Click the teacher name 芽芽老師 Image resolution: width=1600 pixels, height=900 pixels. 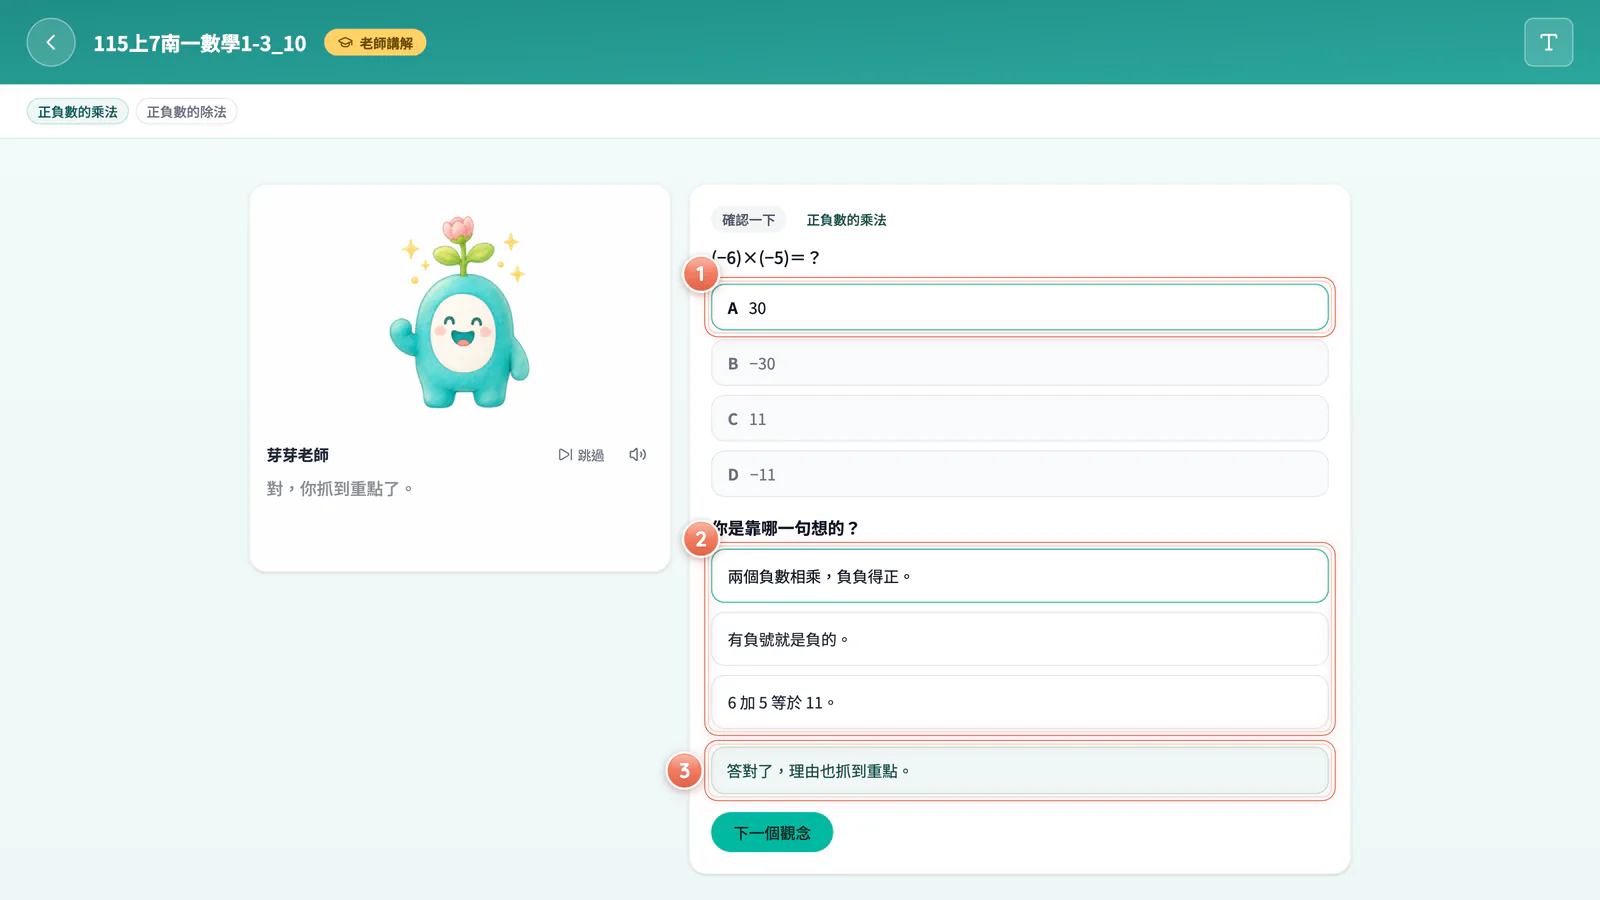(298, 455)
